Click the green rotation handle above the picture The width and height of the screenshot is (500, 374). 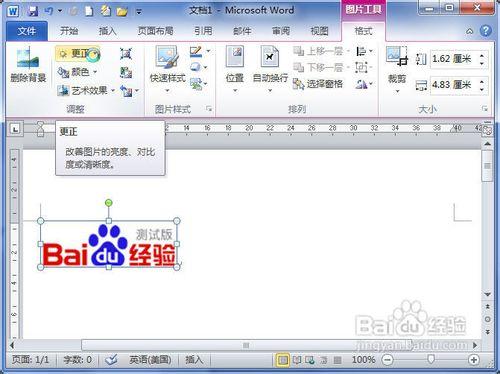[108, 202]
